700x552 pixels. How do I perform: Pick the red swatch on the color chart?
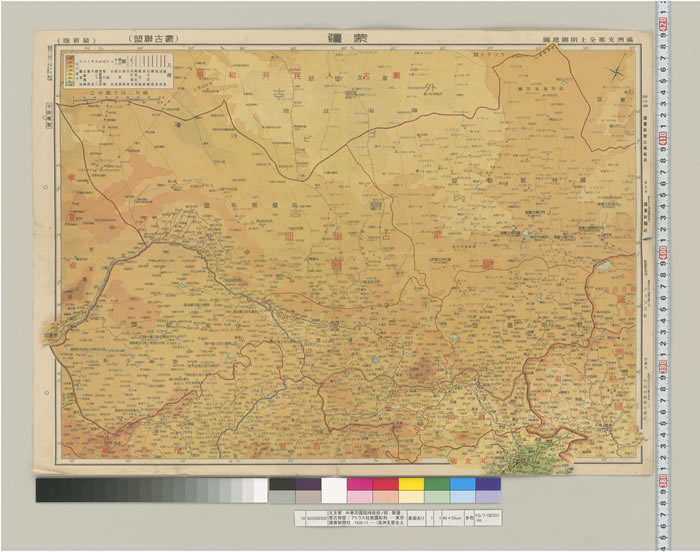(384, 484)
